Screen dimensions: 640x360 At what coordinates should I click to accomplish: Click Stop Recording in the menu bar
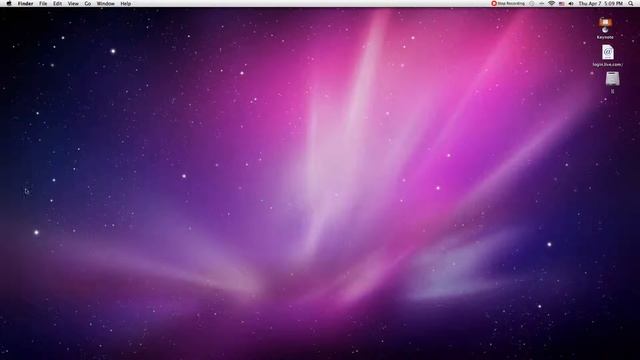[x=508, y=3]
